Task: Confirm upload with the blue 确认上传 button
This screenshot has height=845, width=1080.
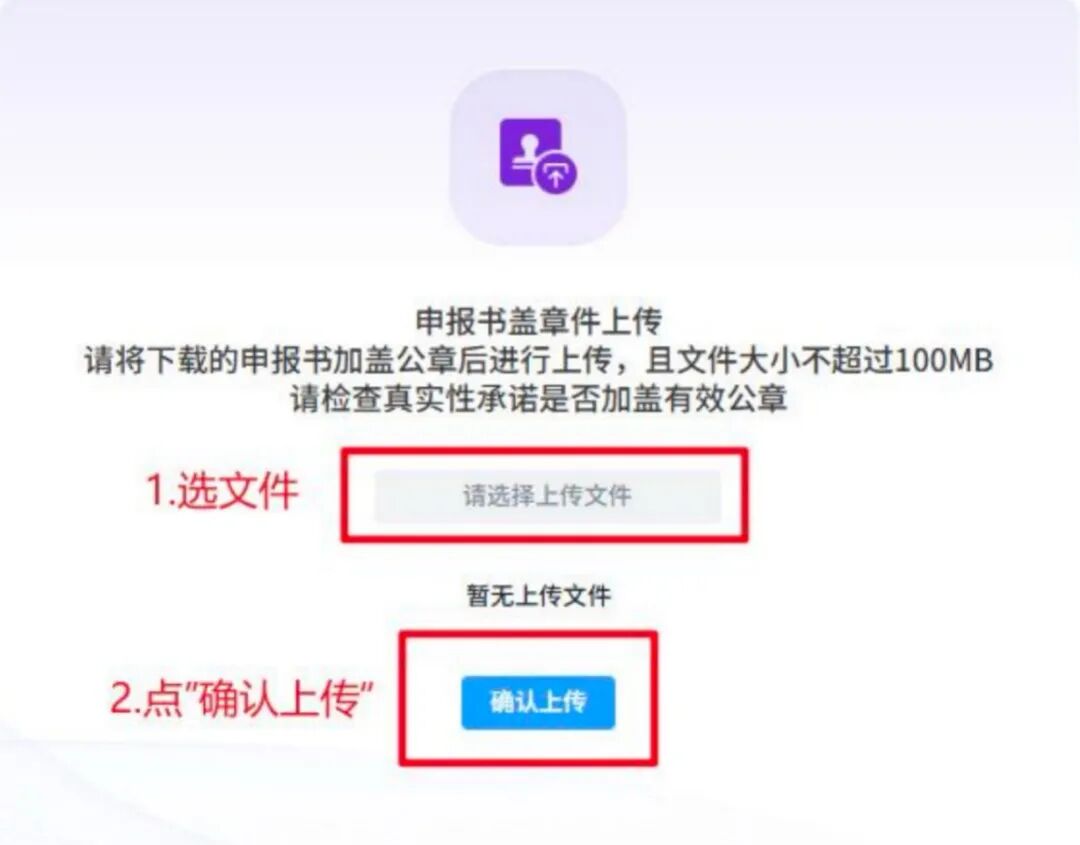Action: point(538,702)
